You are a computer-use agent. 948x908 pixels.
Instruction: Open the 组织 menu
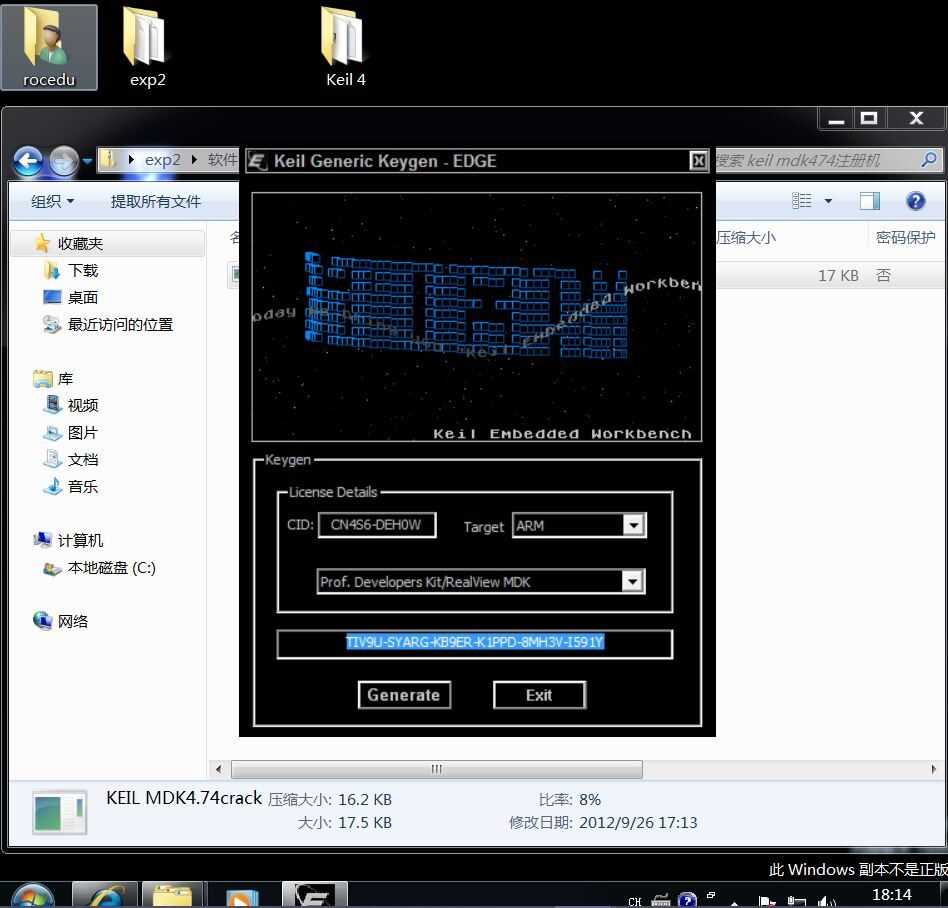tap(53, 201)
